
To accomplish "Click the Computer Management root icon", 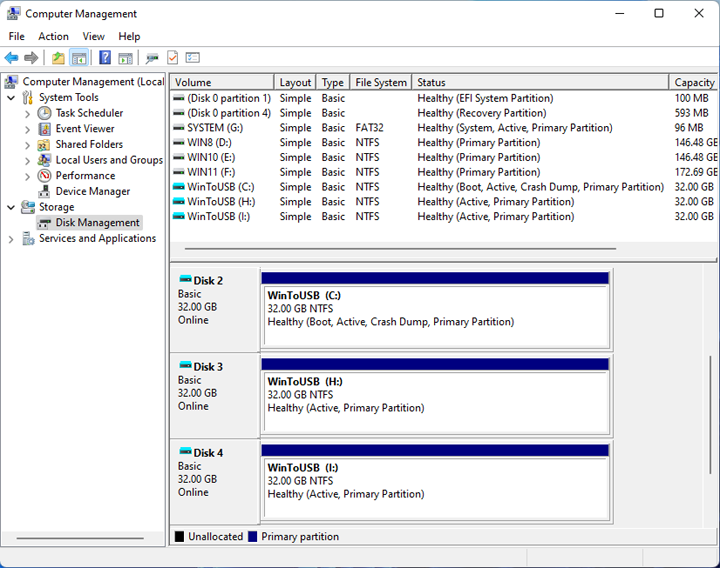I will (x=11, y=82).
